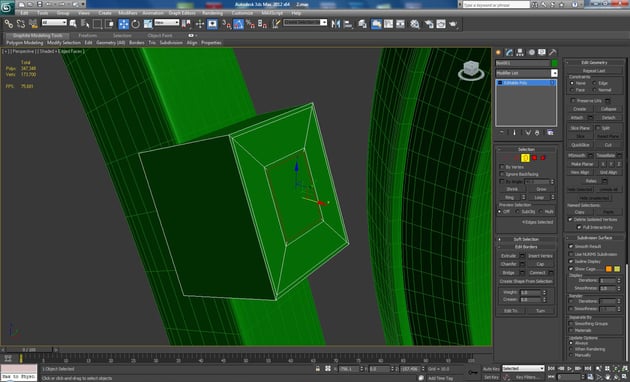Screen dimensions: 630x382
Task: Select Border sub-object level yellow icon
Action: pos(525,158)
